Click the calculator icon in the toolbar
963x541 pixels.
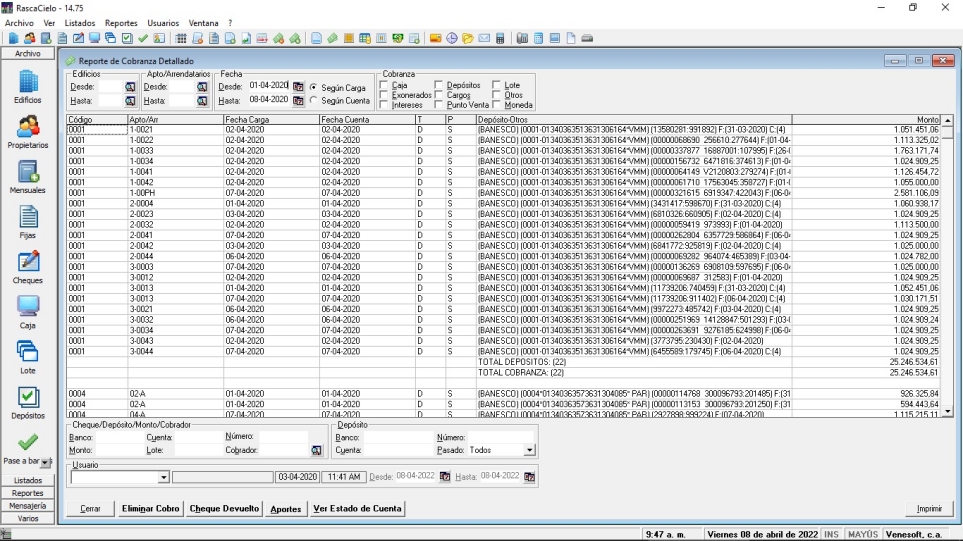point(500,38)
